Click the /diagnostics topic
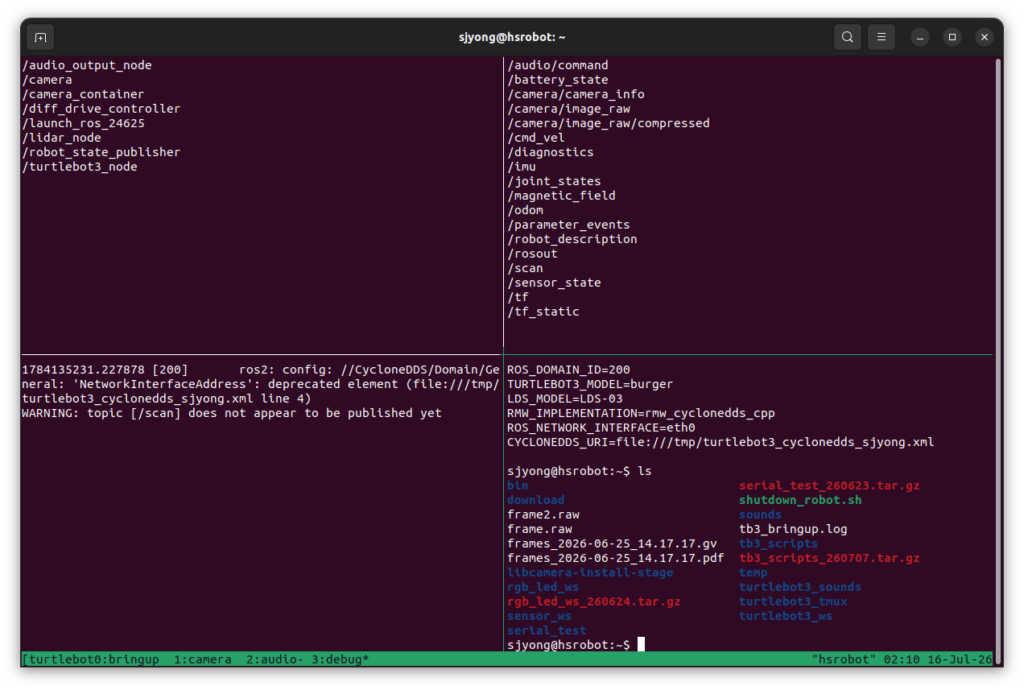Screen dimensions: 1024x690 tap(551, 152)
